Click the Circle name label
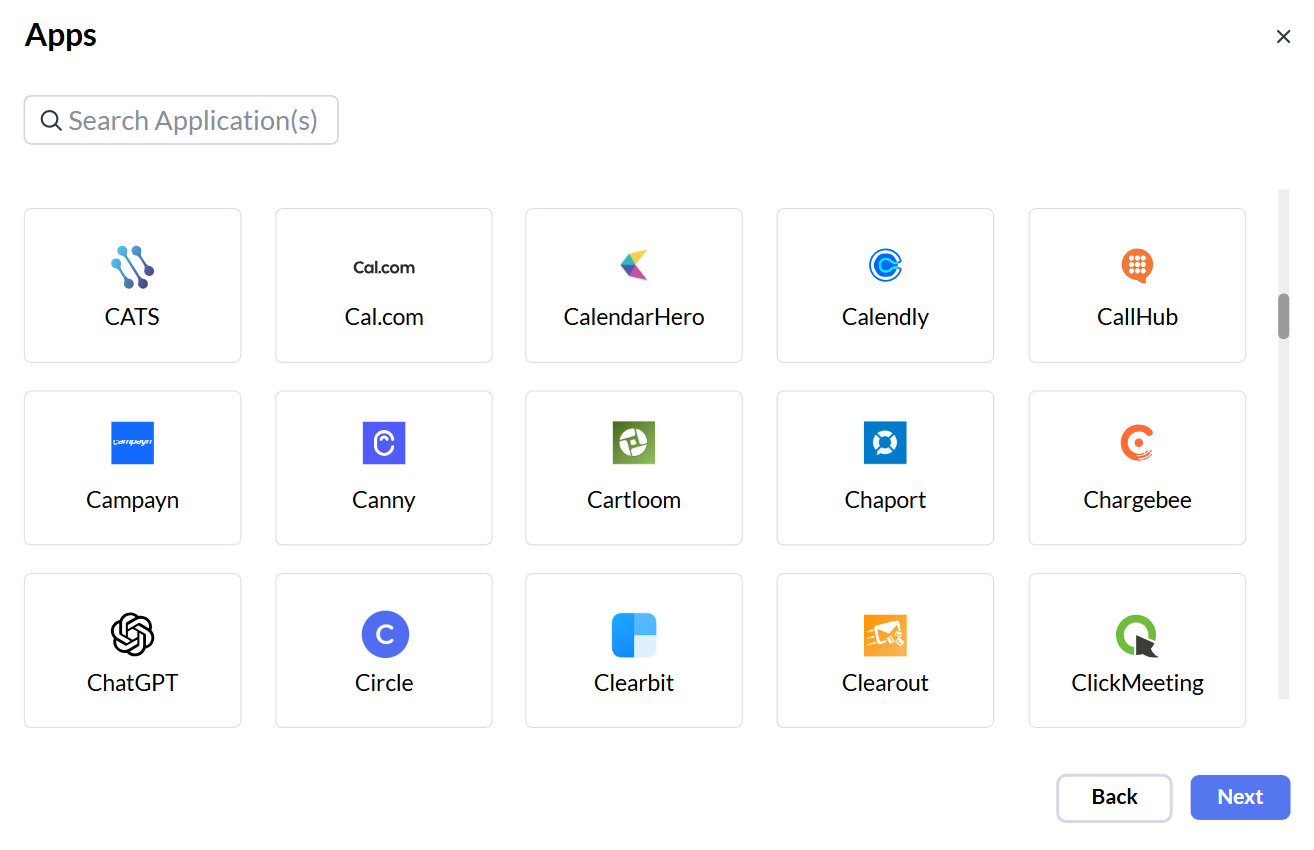Viewport: 1314px width, 850px height. click(x=384, y=683)
